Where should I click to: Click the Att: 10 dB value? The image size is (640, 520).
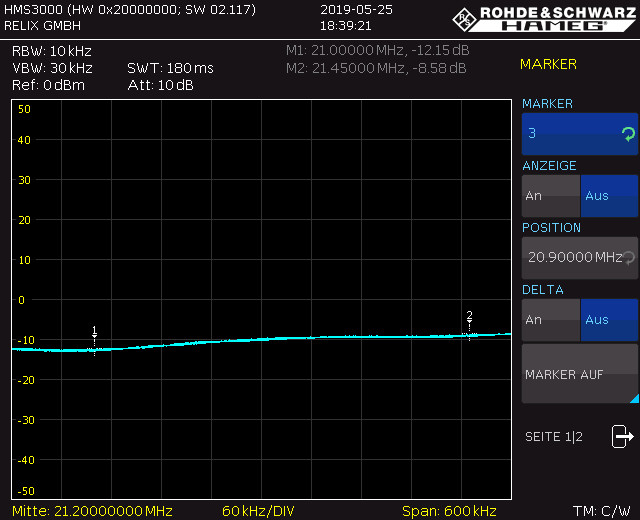(160, 85)
